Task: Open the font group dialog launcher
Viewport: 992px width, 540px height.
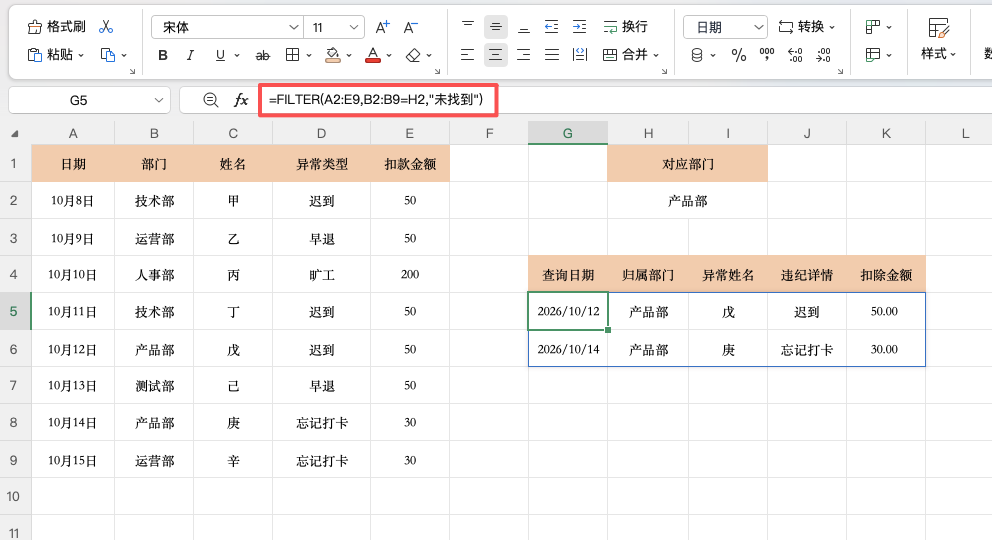Action: pos(437,71)
